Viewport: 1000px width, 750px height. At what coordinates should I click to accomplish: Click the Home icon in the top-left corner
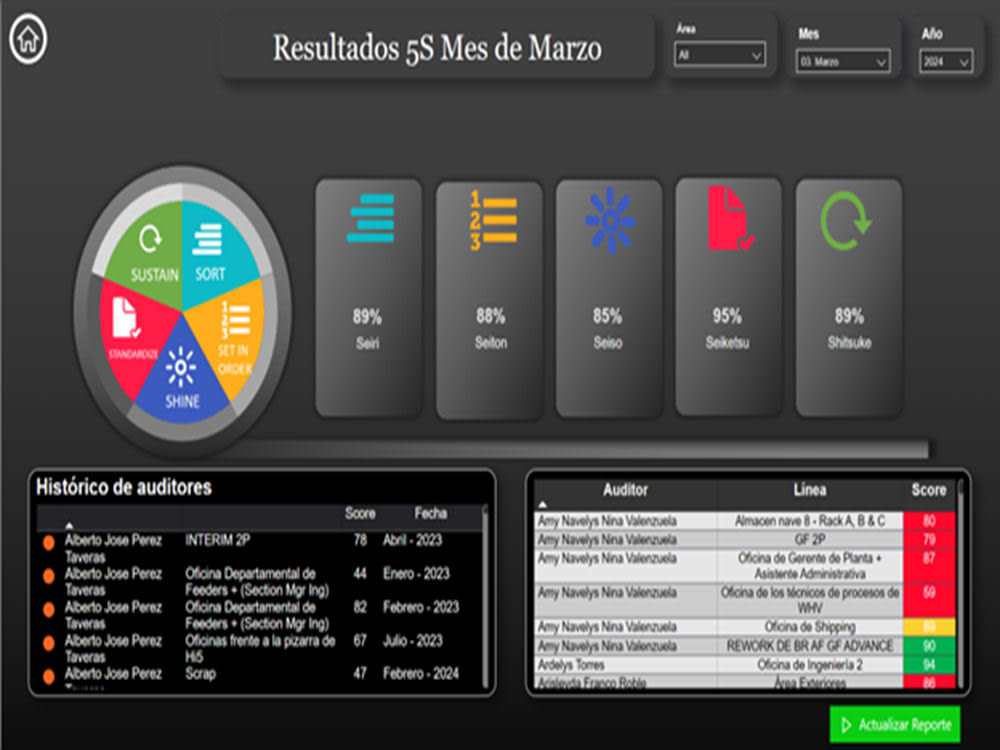point(28,38)
